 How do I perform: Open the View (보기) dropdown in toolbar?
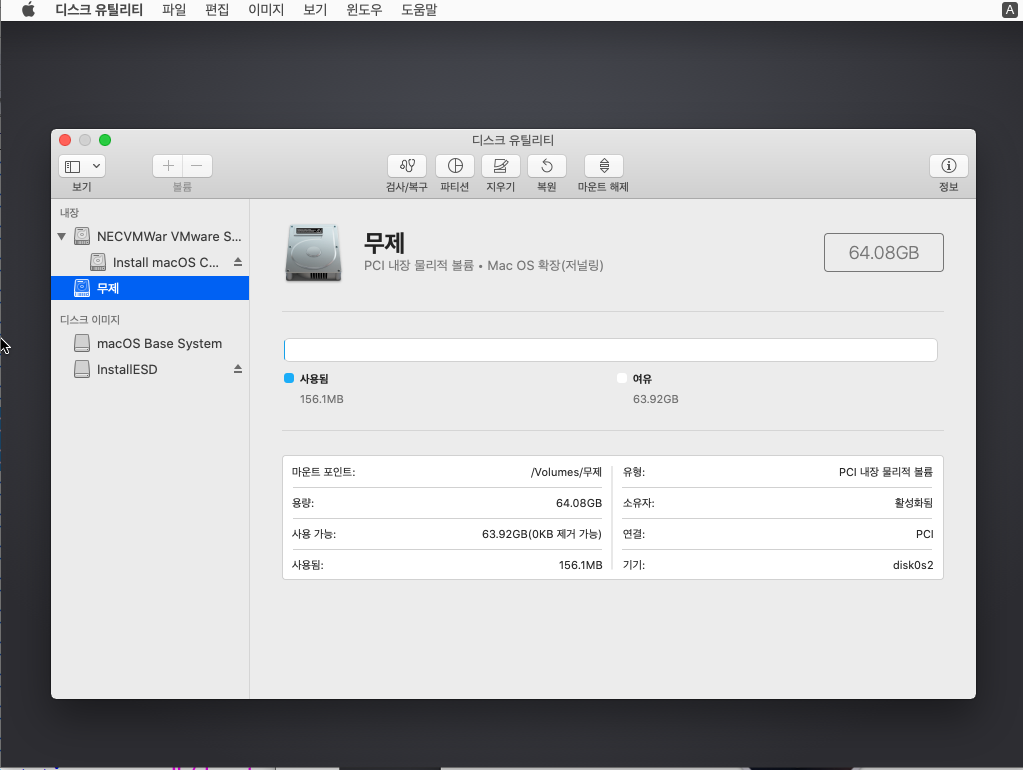pos(82,166)
